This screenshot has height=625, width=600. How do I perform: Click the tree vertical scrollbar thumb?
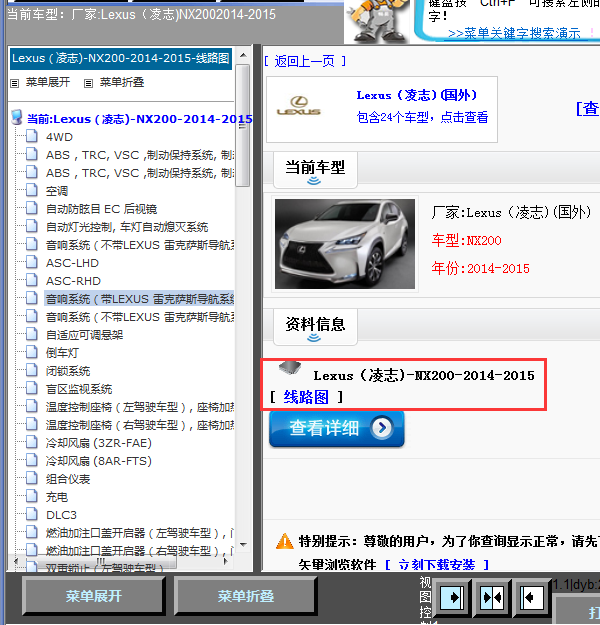pyautogui.click(x=242, y=125)
